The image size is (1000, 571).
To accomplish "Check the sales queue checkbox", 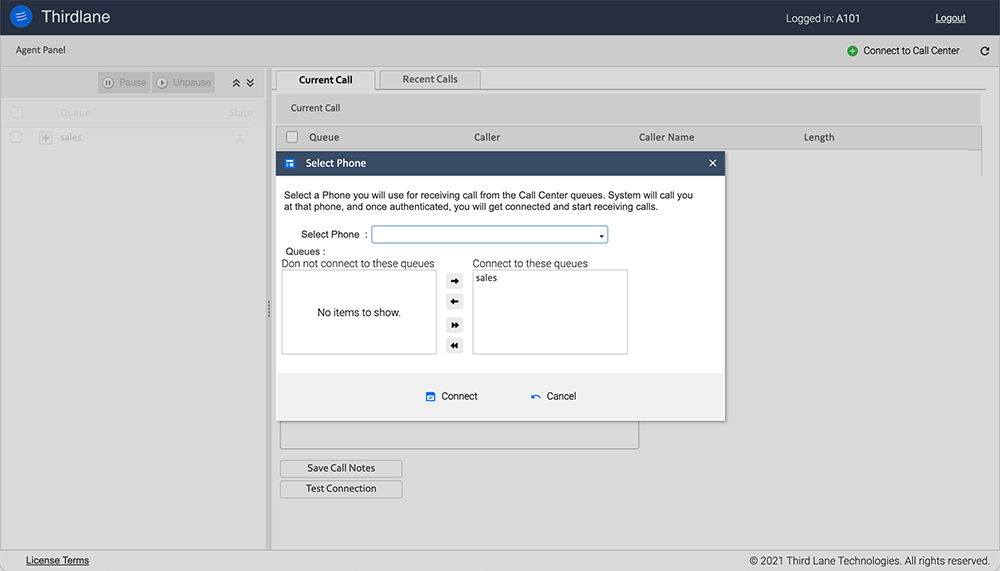I will [16, 137].
